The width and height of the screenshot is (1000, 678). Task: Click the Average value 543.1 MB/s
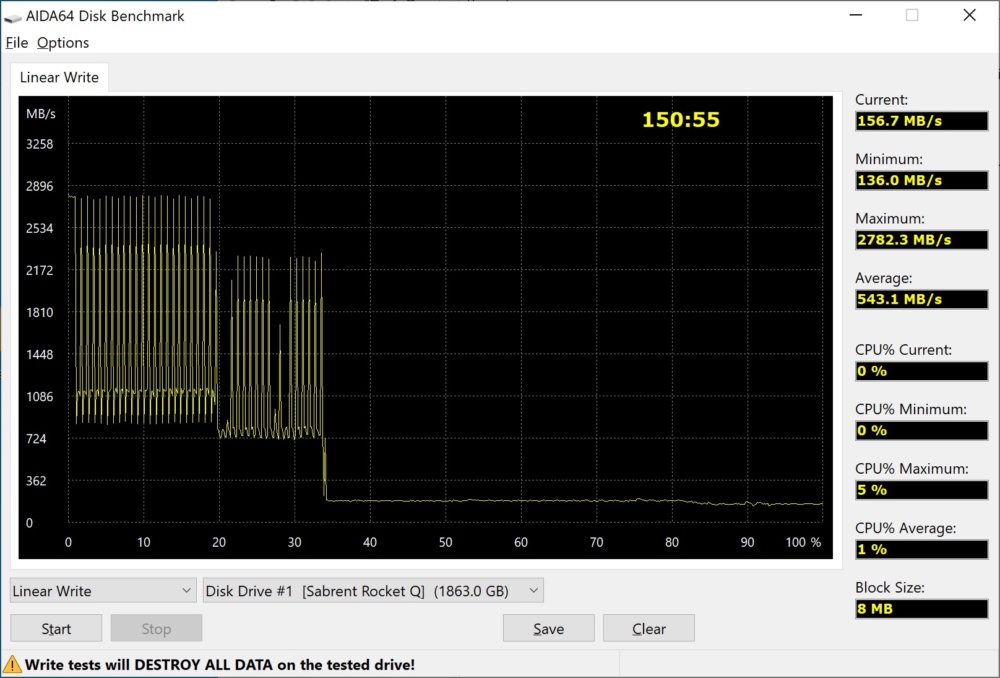(922, 299)
